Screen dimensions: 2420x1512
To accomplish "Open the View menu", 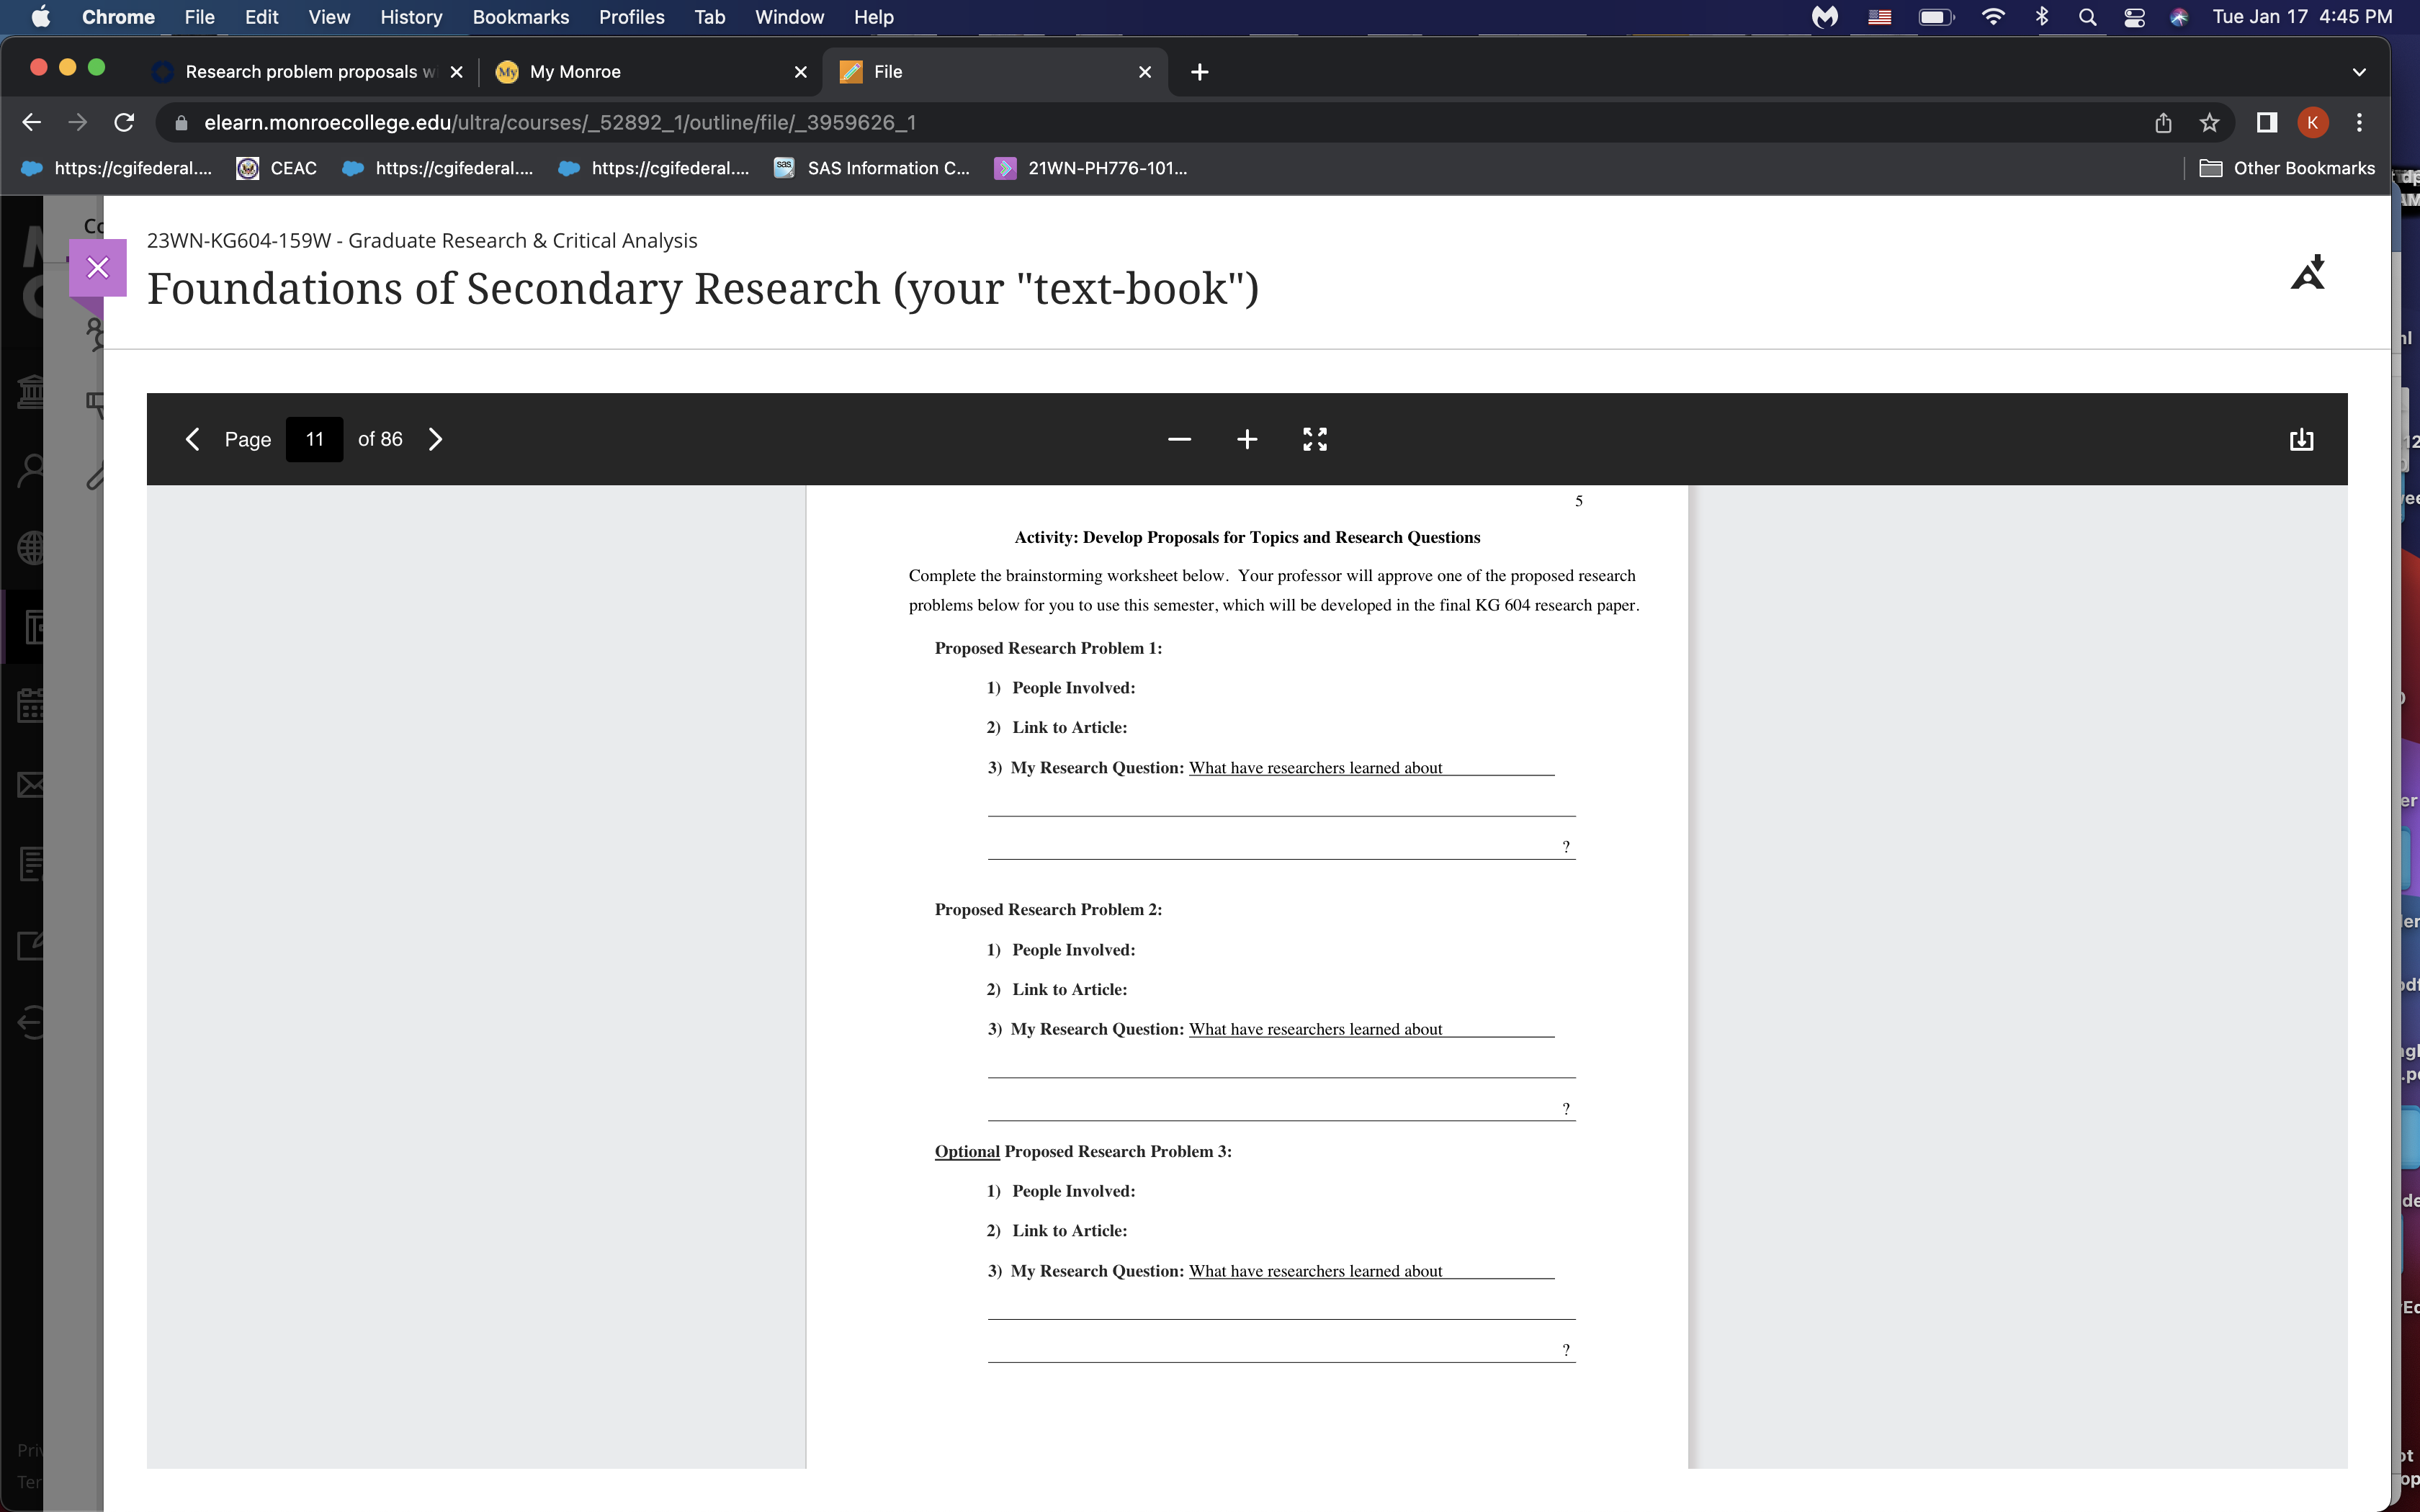I will point(329,17).
